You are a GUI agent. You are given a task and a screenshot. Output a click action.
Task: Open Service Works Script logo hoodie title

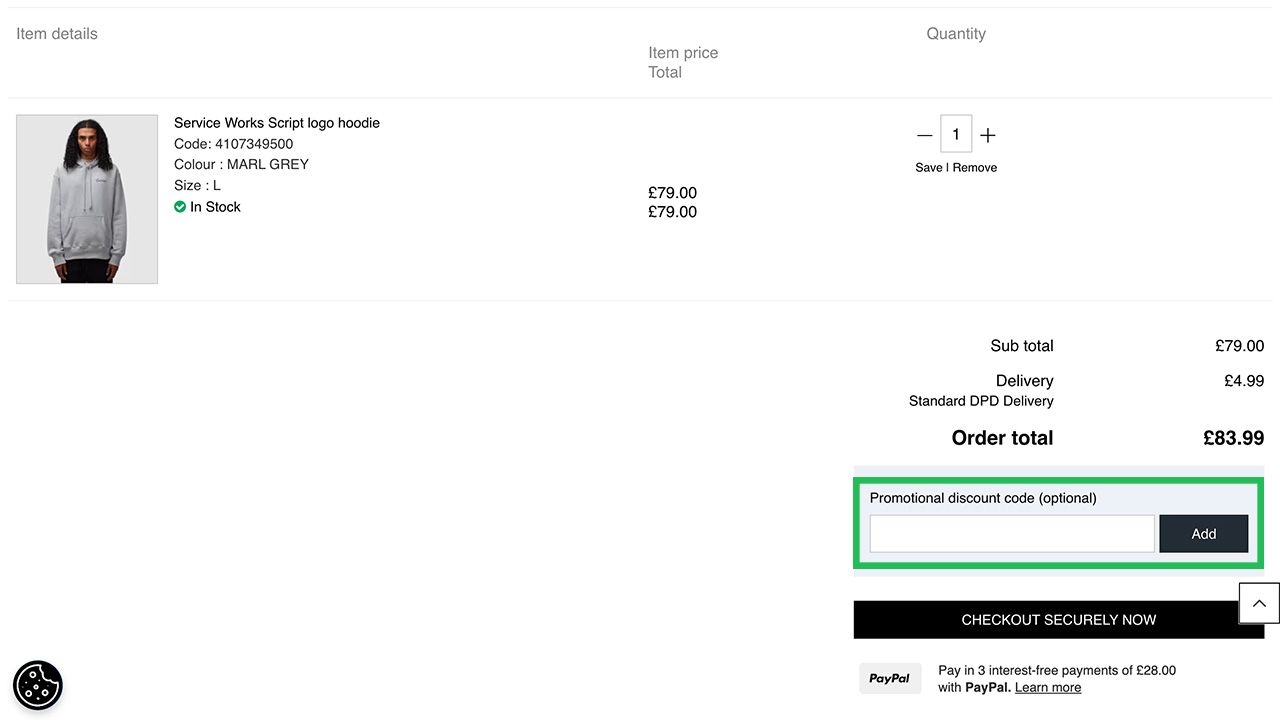[277, 123]
